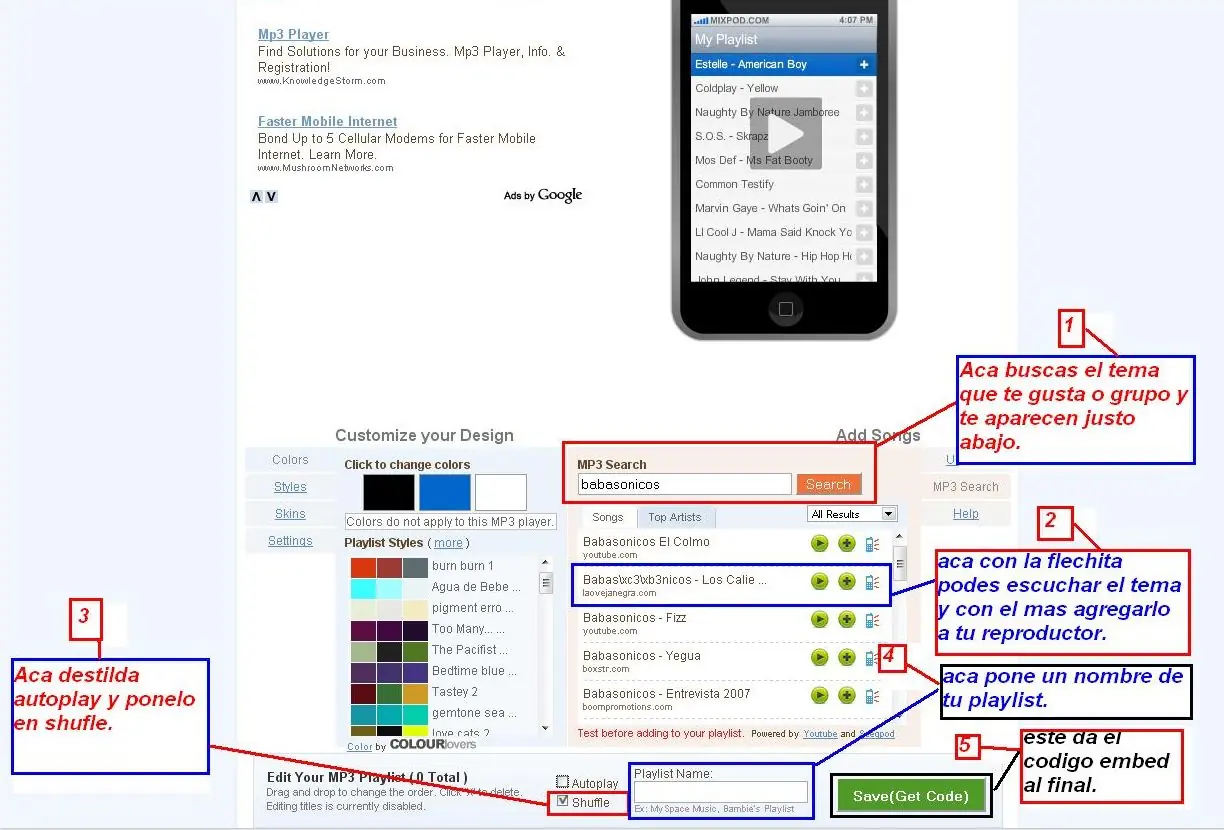Click ringtone phone icon for Babasonicos El Colmo
The width and height of the screenshot is (1224, 830).
pyautogui.click(x=873, y=544)
